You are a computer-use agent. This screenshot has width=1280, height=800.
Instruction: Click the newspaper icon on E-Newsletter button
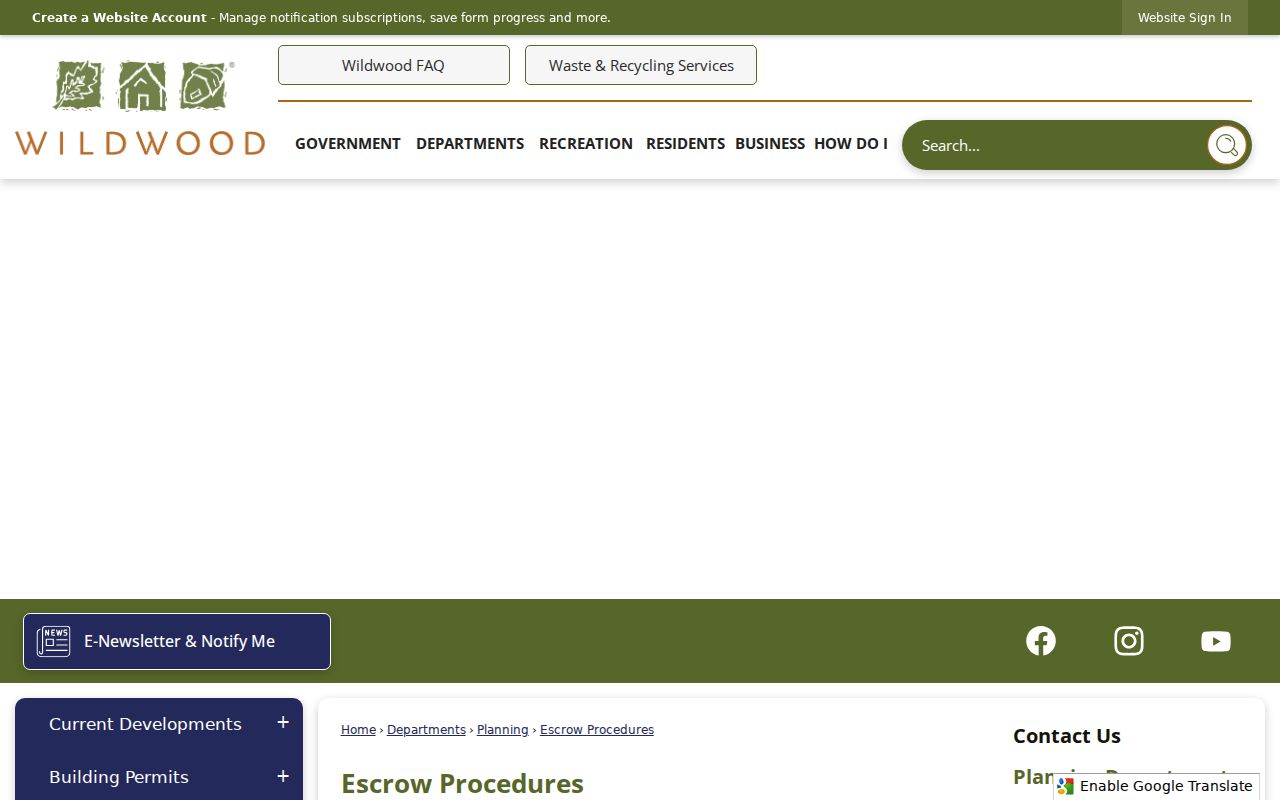[x=54, y=641]
